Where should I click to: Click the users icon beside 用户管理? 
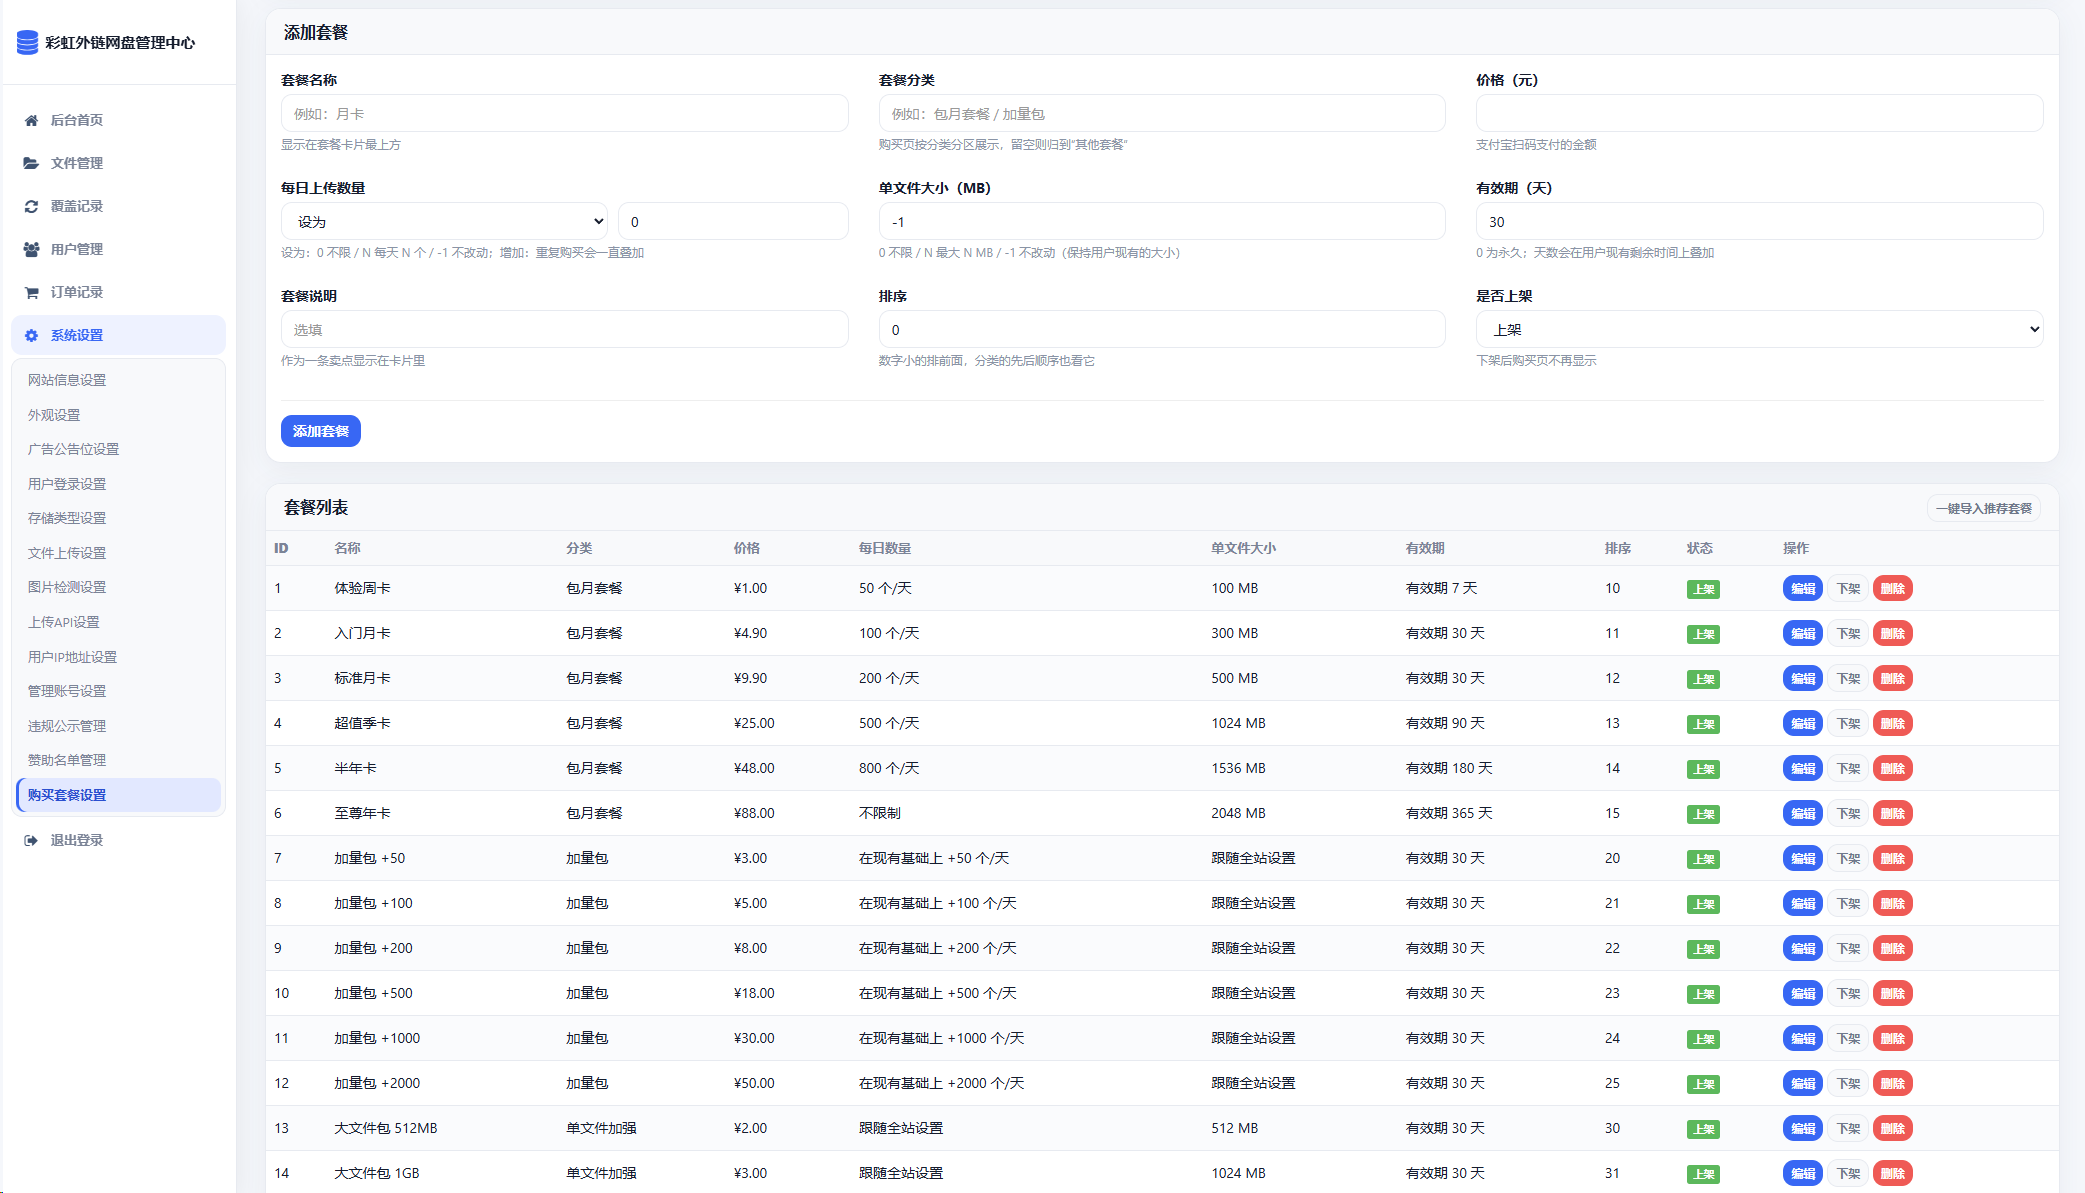pos(31,249)
